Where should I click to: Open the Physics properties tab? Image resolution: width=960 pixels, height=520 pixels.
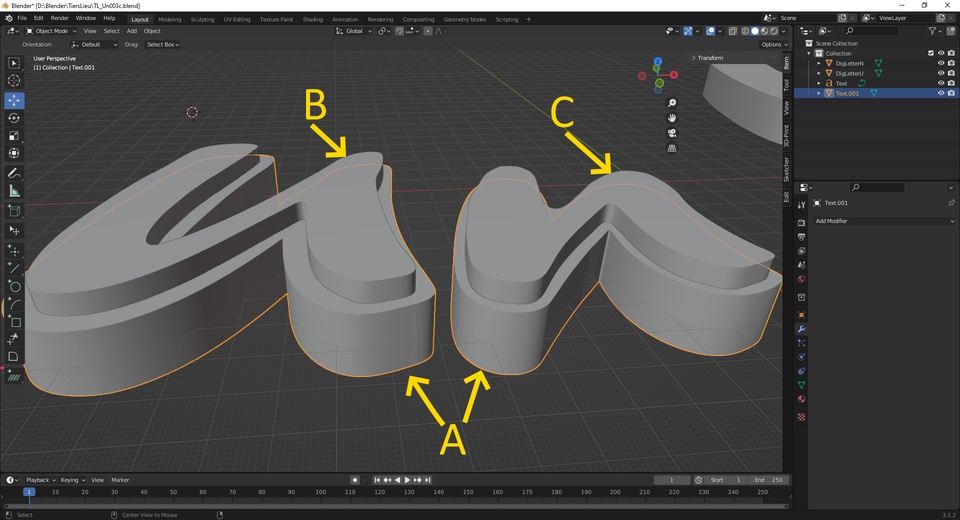pyautogui.click(x=801, y=357)
